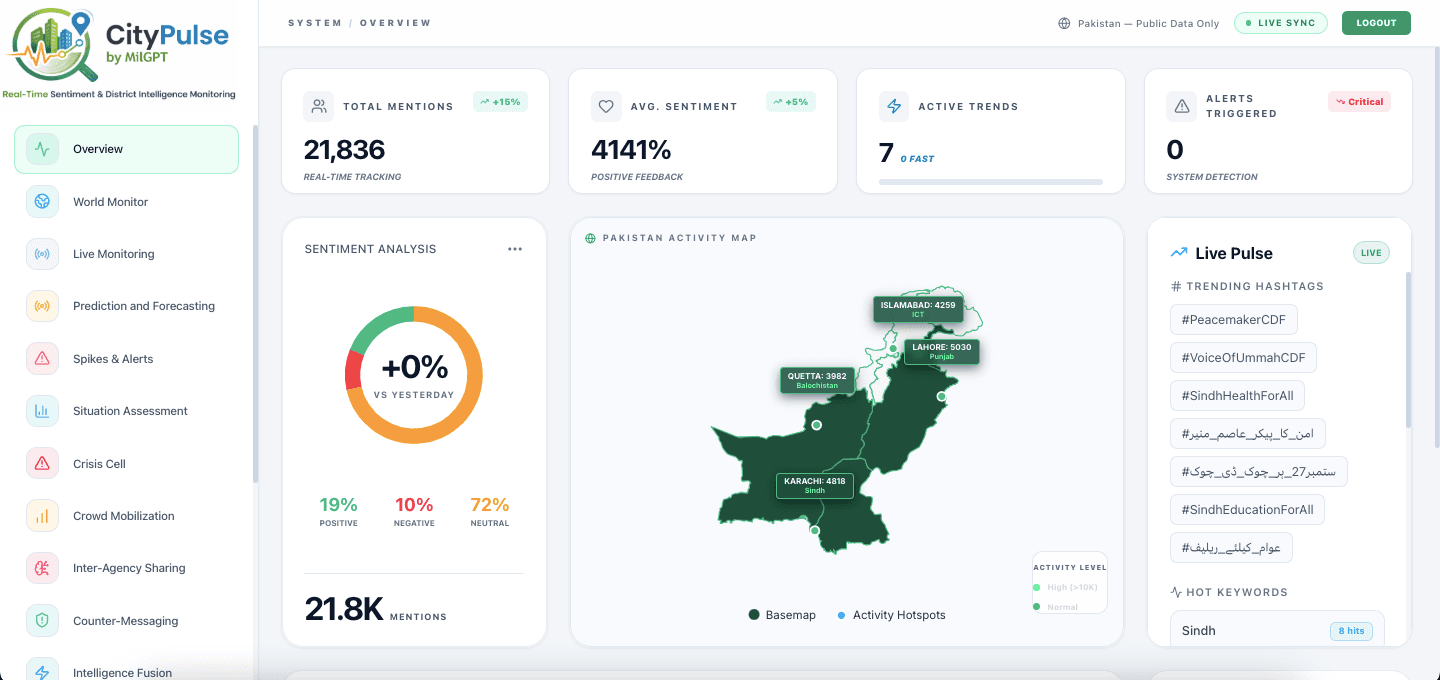Click the +5% sentiment badge
The image size is (1440, 680).
pyautogui.click(x=790, y=102)
